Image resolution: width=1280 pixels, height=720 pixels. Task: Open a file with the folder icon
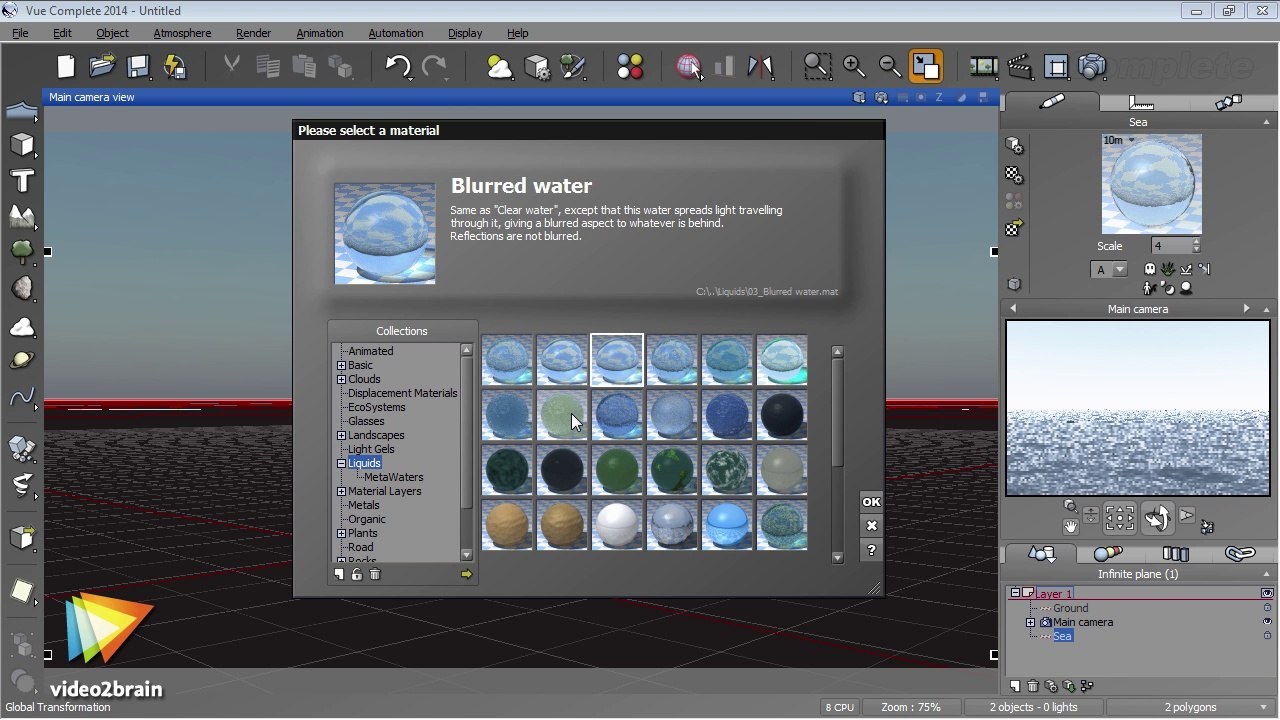[102, 67]
